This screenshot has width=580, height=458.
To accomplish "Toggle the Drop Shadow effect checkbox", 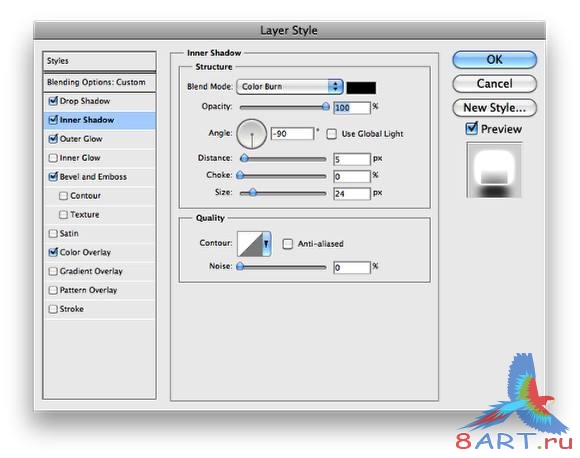I will pos(53,101).
